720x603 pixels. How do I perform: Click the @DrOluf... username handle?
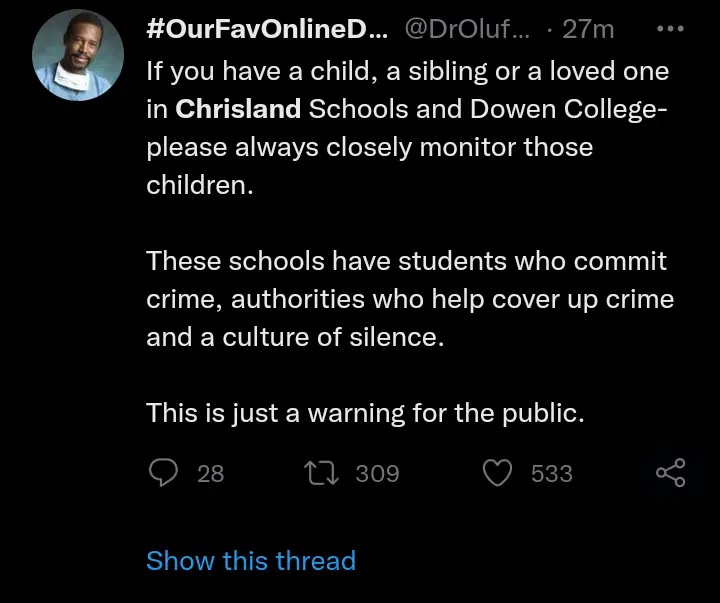pyautogui.click(x=470, y=30)
